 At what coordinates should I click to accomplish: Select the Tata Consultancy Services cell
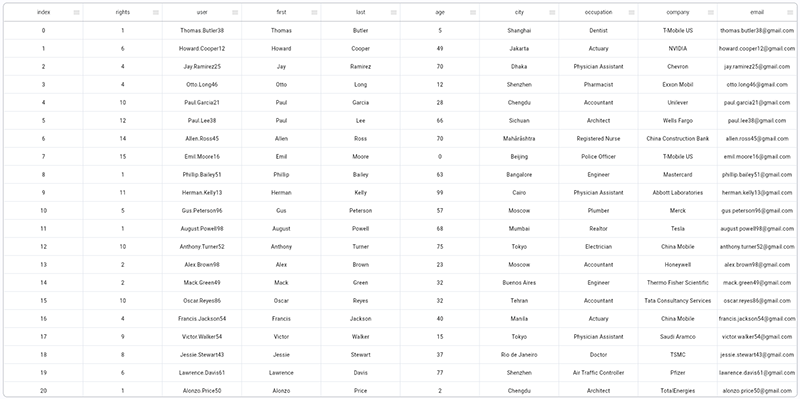(x=678, y=301)
